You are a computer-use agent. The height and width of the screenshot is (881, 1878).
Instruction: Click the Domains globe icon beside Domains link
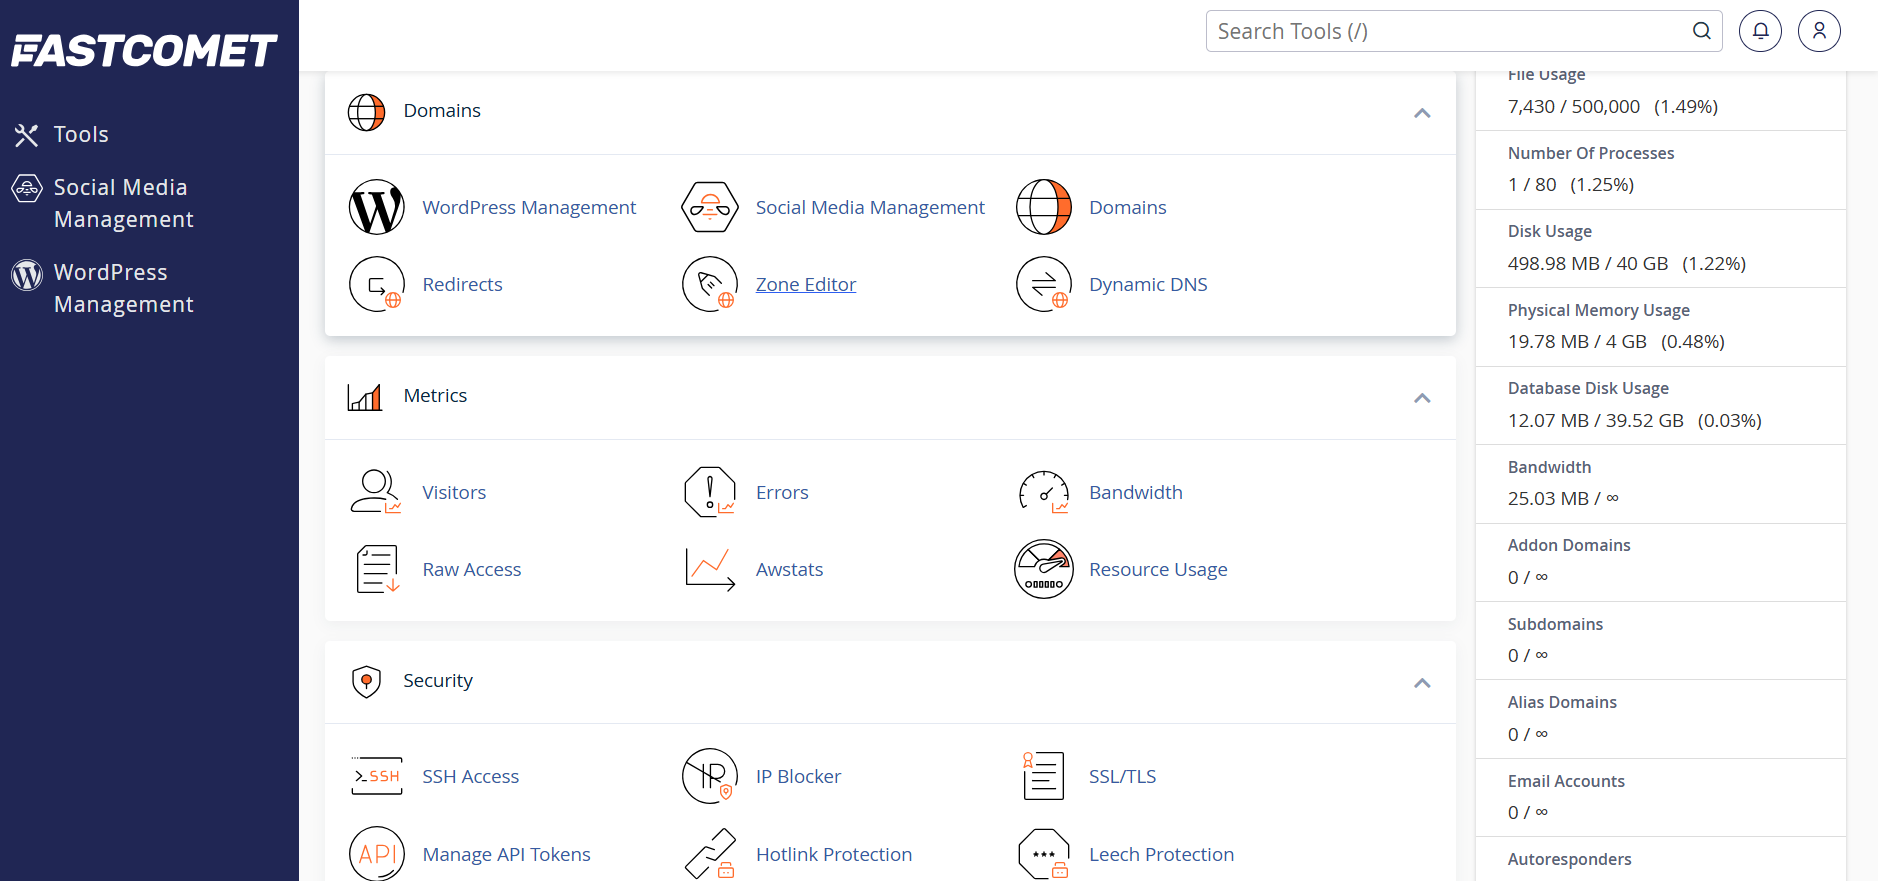pos(1044,207)
